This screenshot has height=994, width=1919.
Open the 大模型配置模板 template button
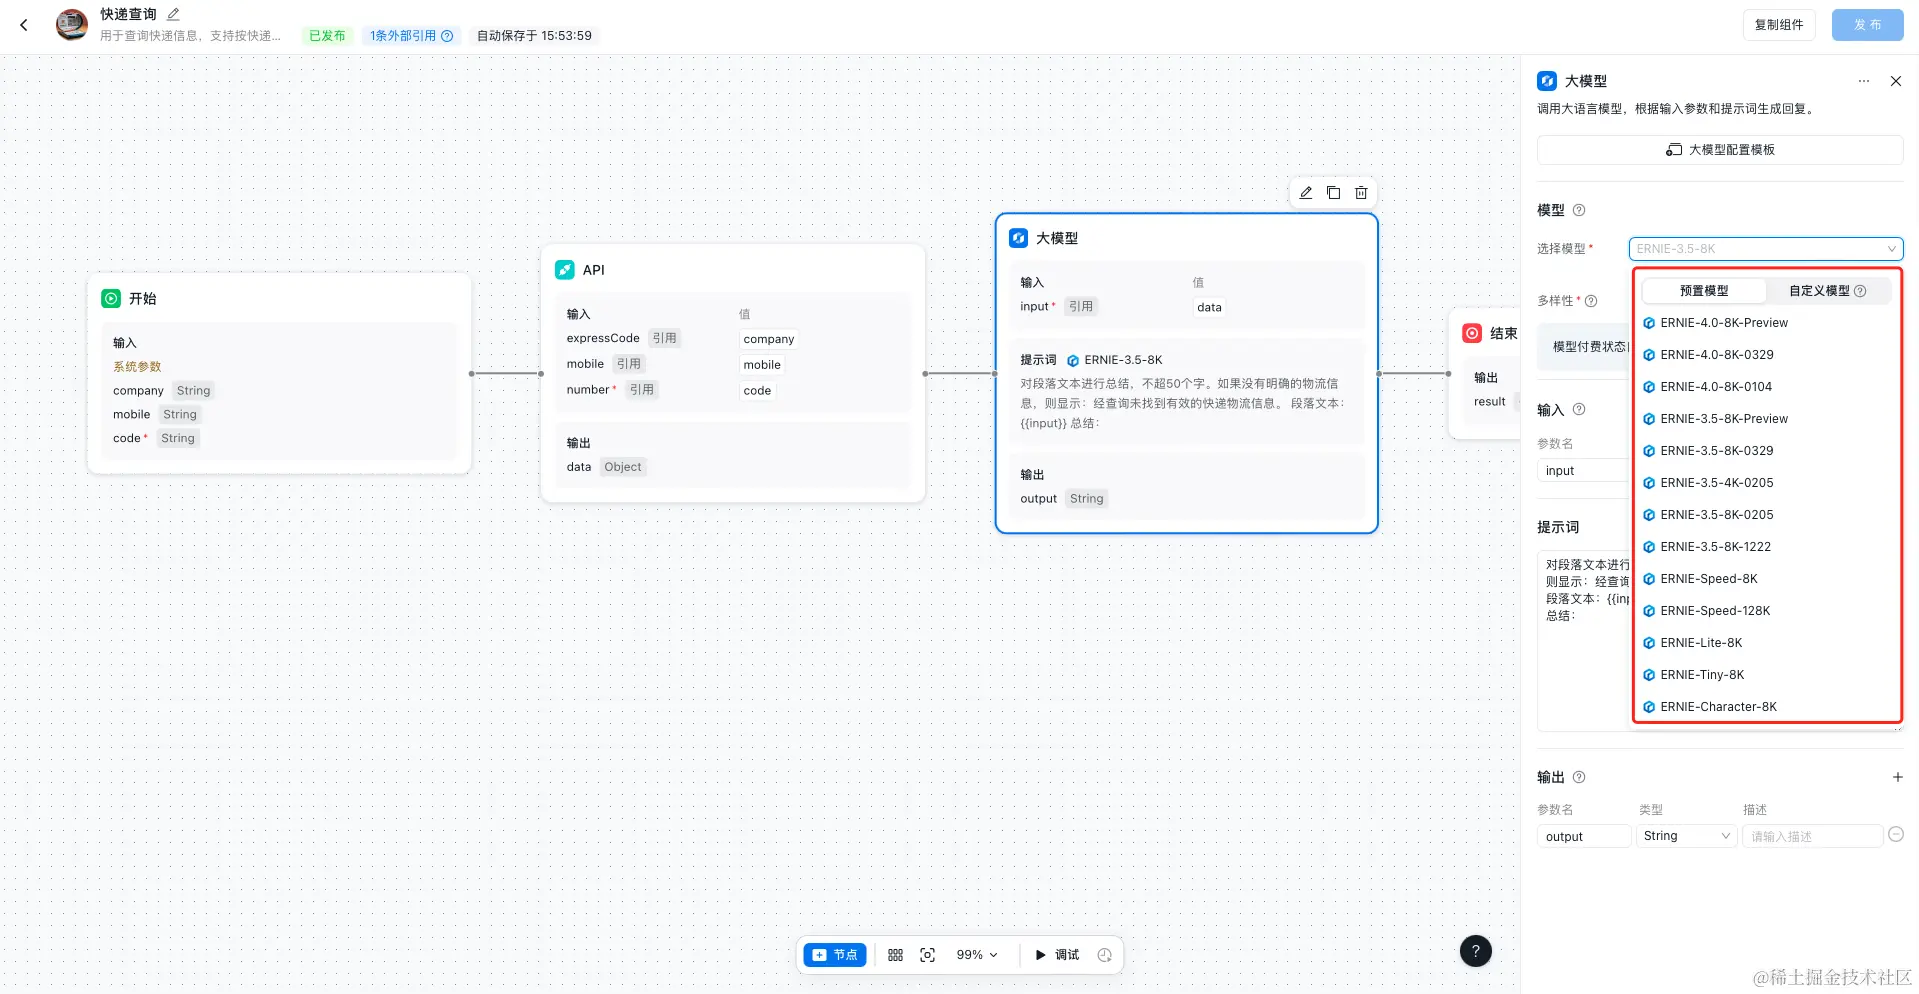coord(1720,150)
